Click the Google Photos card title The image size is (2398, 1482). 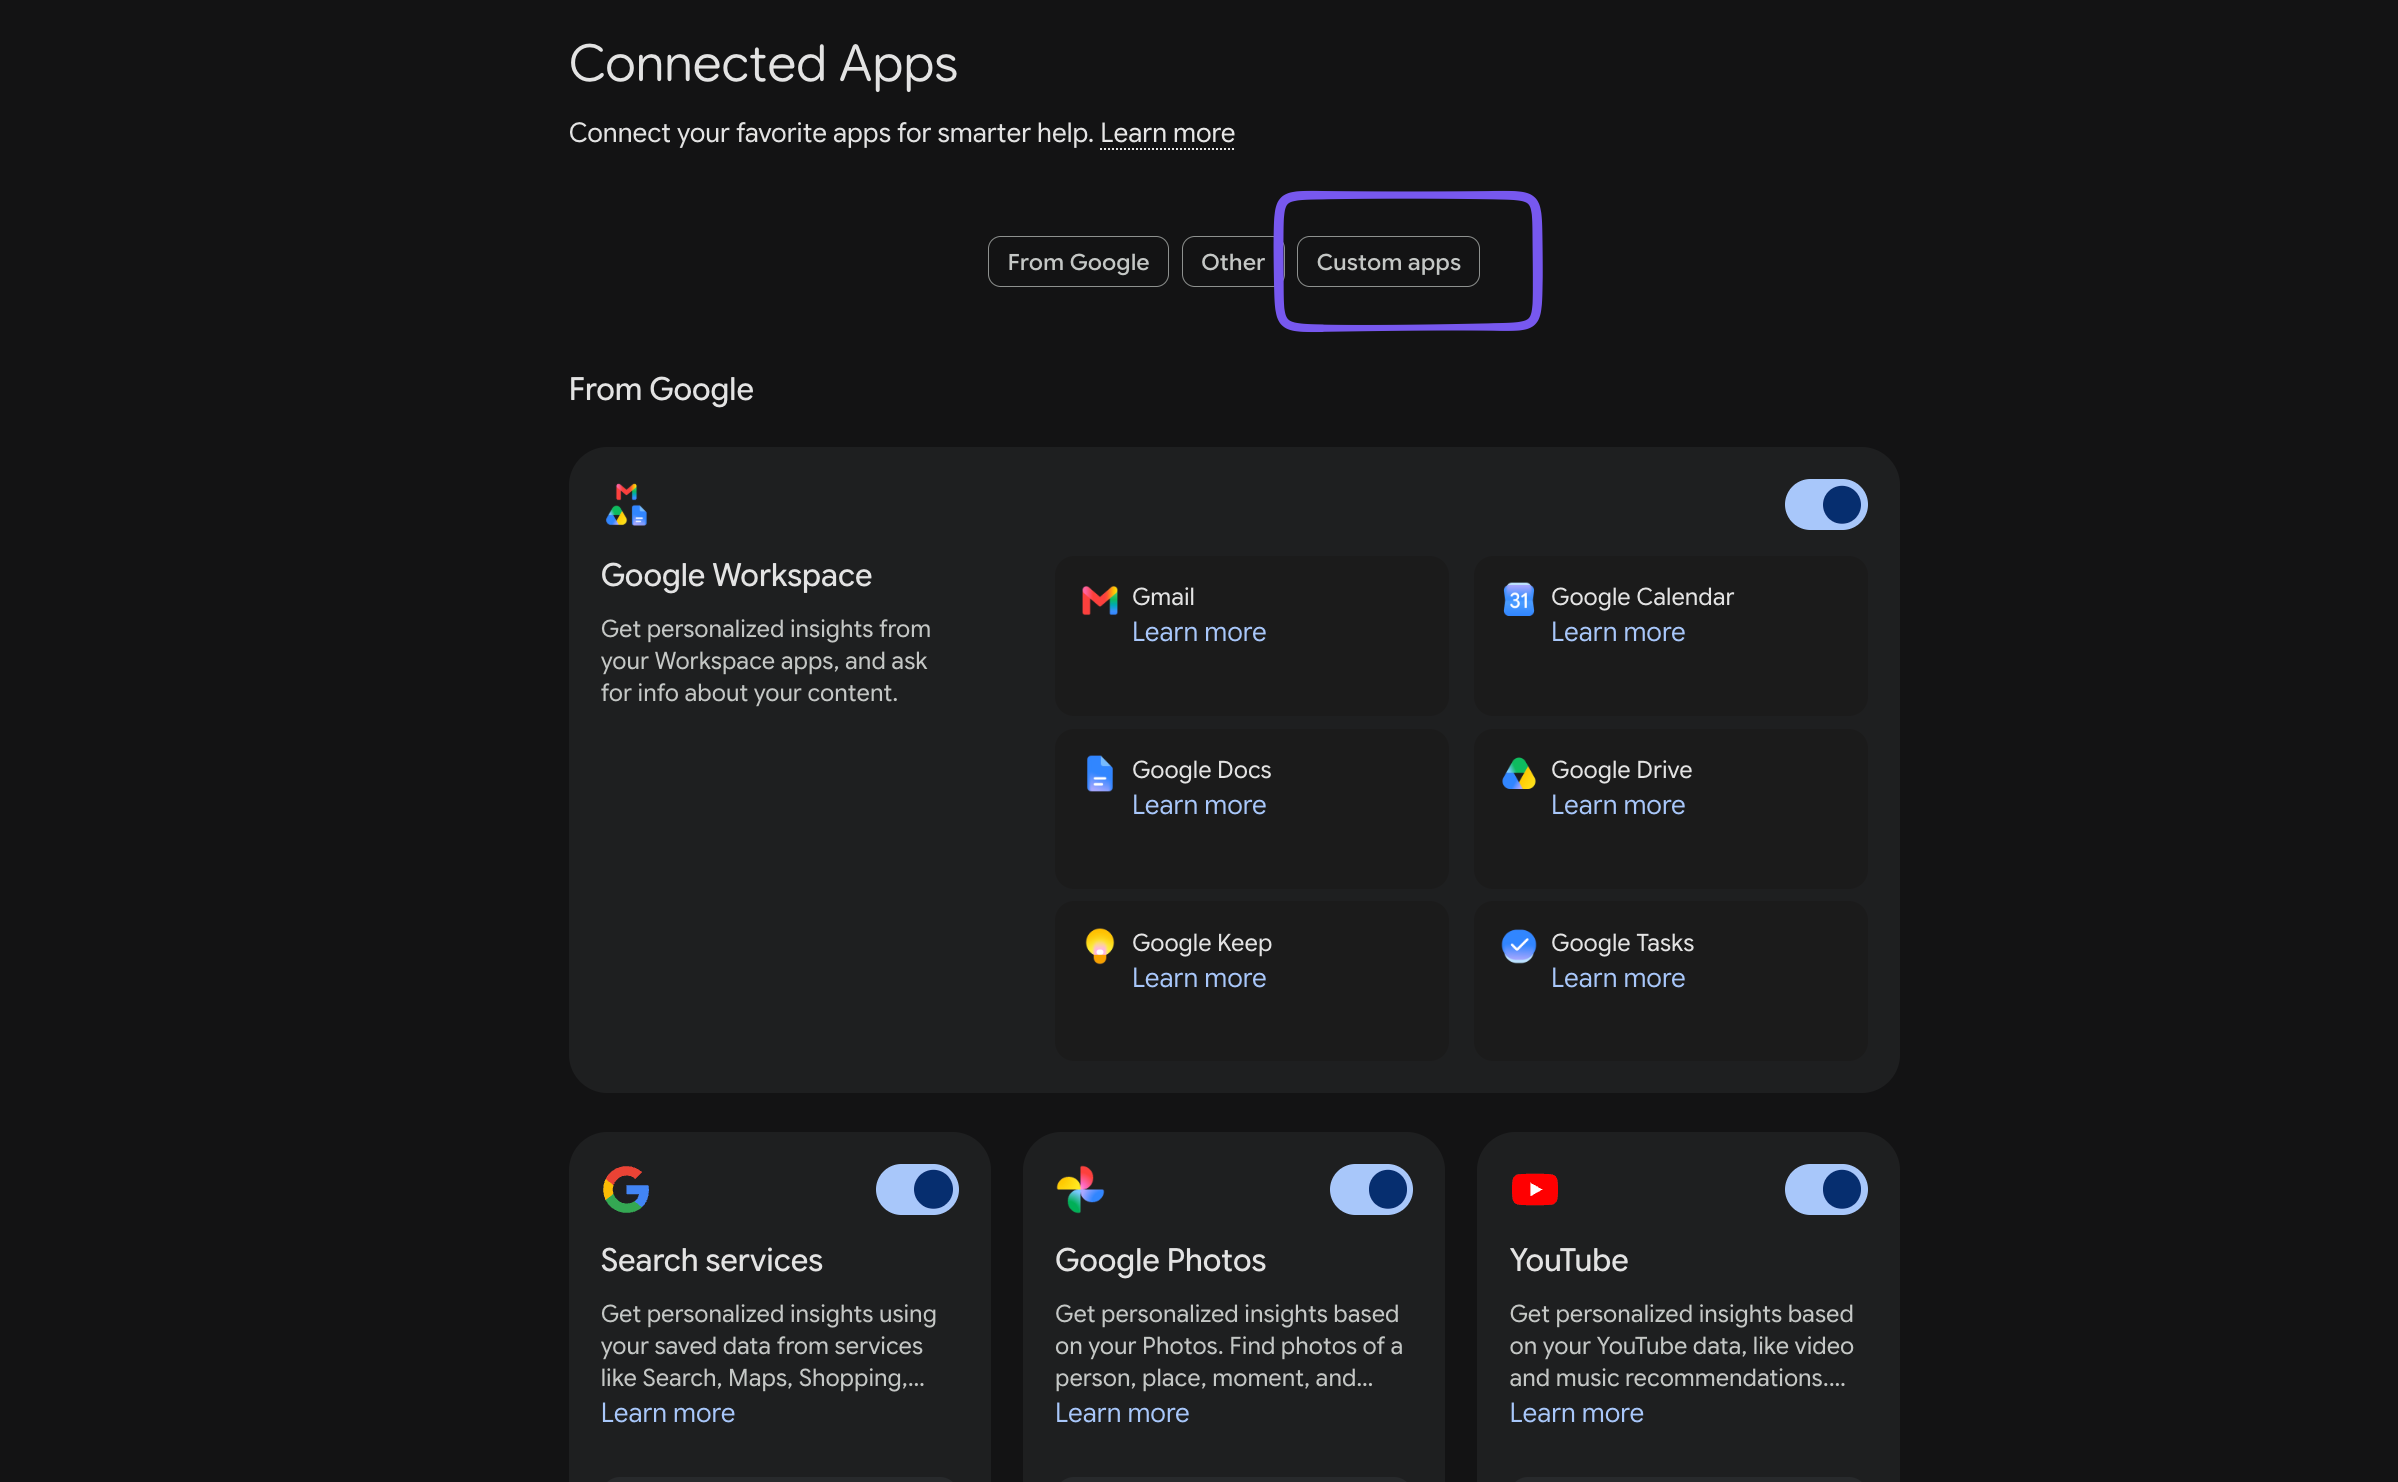click(1160, 1261)
